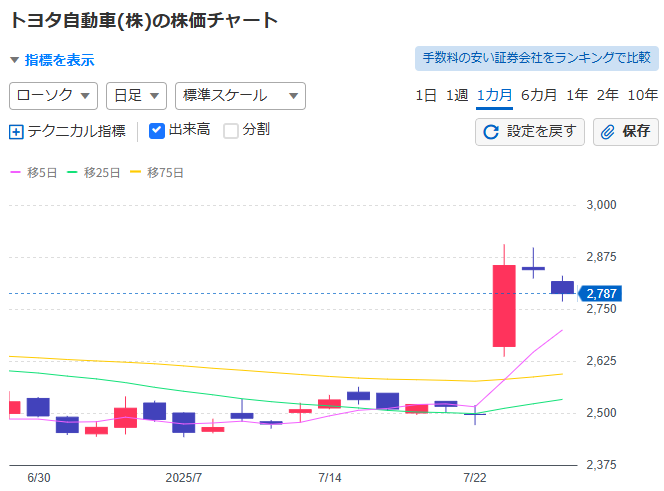Enable the 分割 checkbox
This screenshot has width=664, height=491.
tap(231, 130)
